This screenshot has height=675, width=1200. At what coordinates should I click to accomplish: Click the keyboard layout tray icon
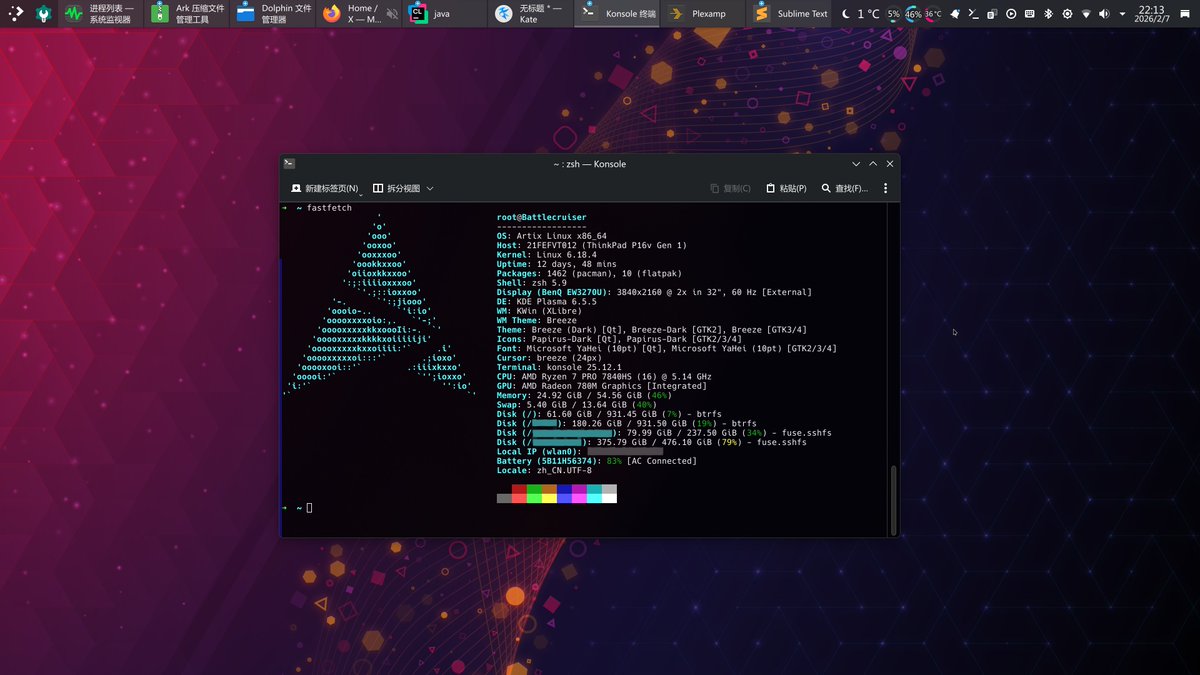point(1030,14)
